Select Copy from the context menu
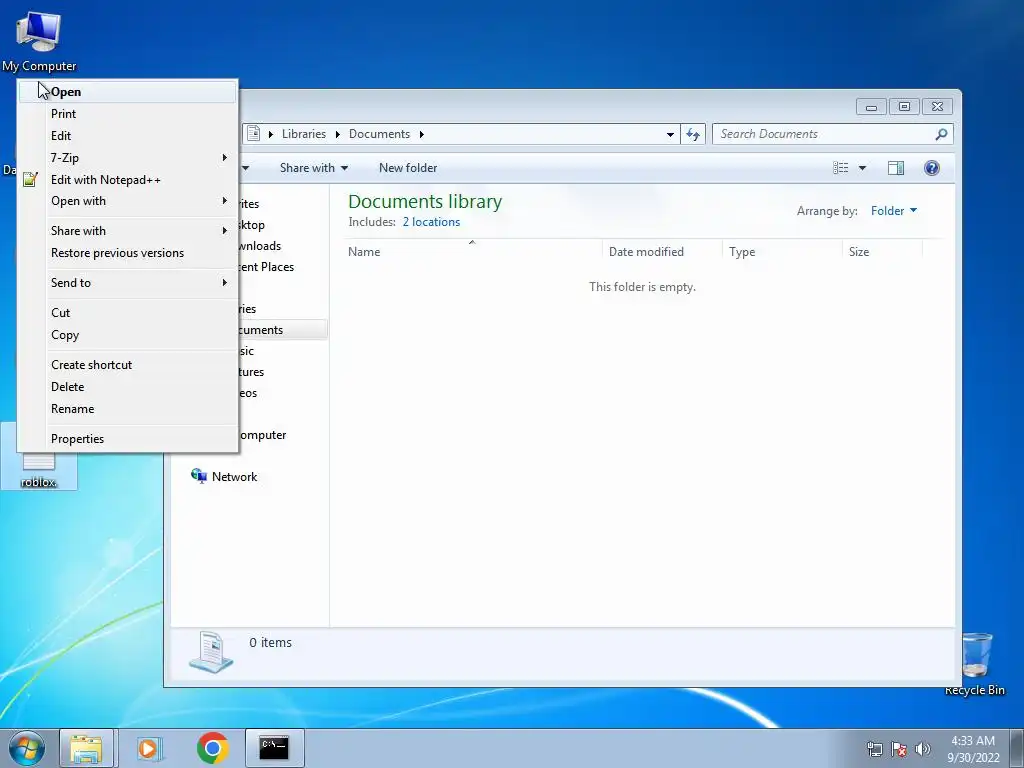 click(x=127, y=335)
